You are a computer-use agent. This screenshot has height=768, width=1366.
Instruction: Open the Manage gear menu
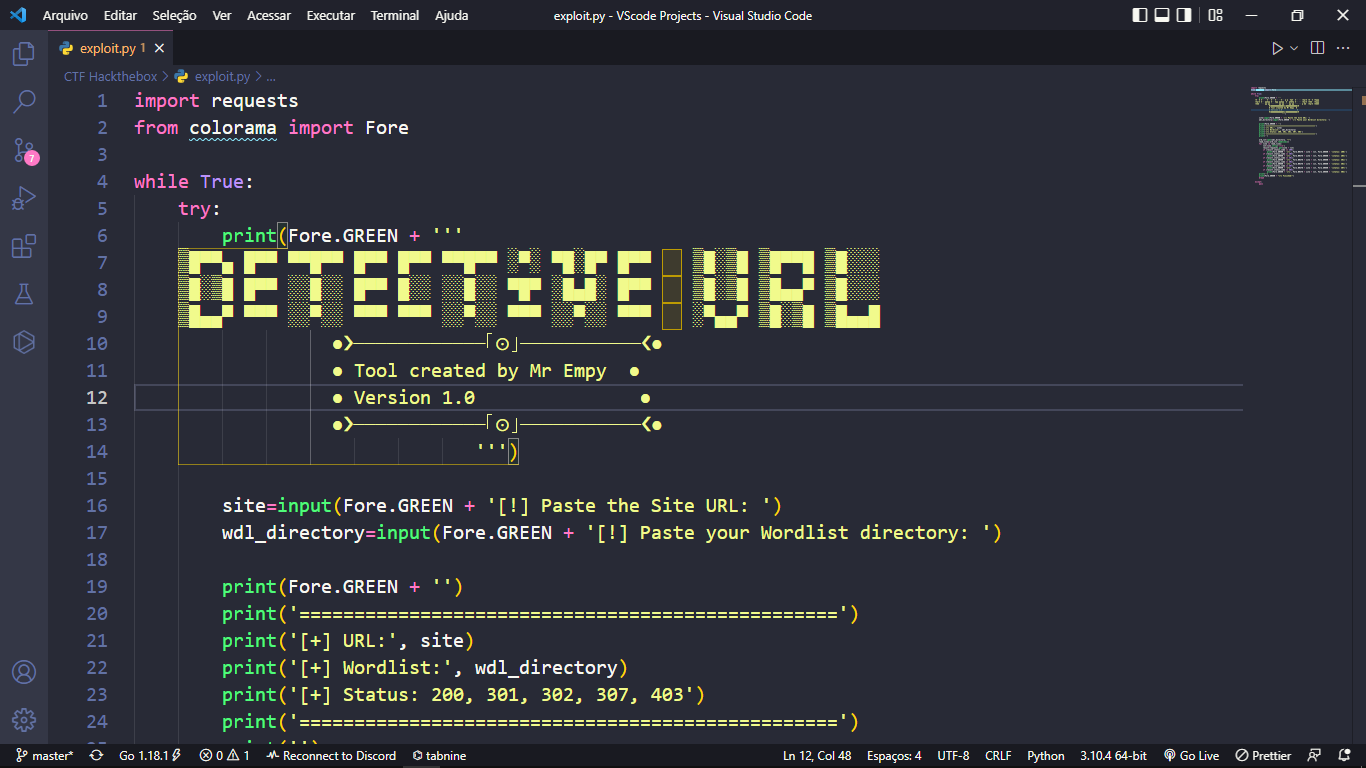click(24, 720)
